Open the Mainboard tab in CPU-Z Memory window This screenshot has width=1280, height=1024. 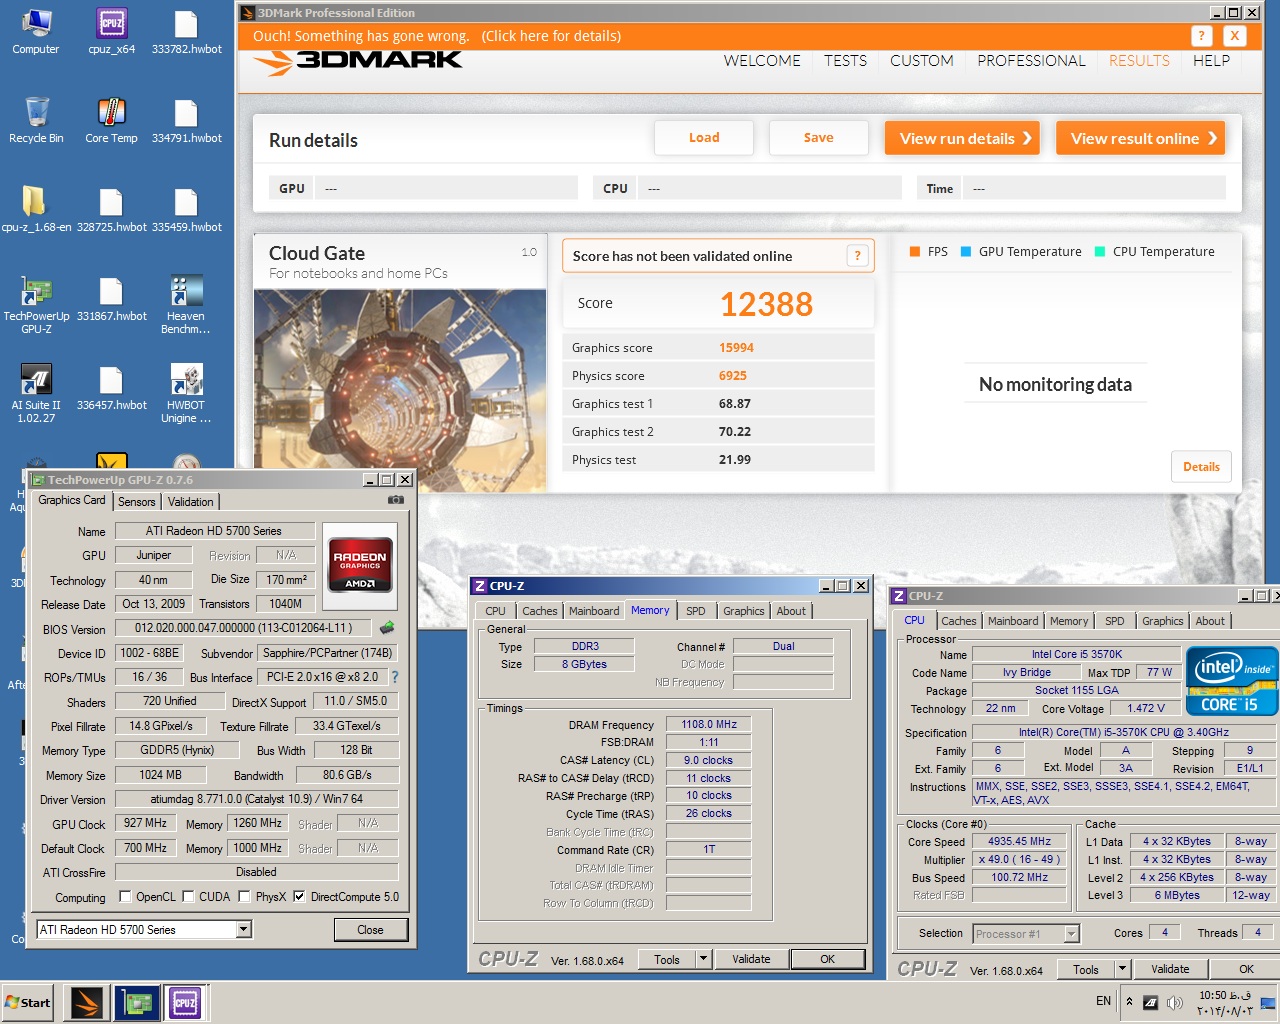[594, 611]
